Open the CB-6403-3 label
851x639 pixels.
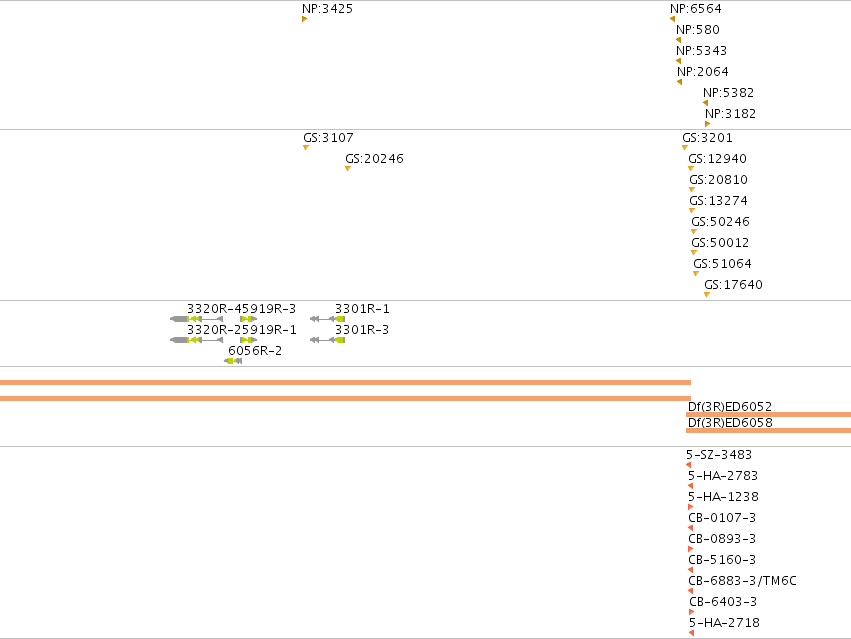tap(723, 602)
